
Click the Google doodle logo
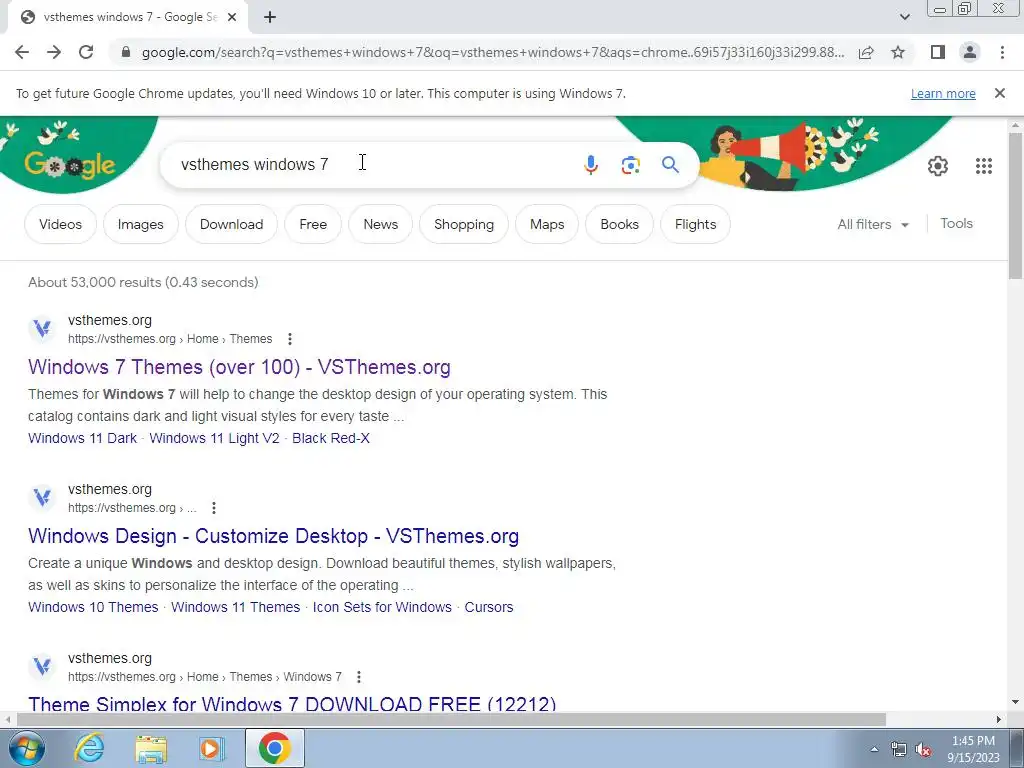(70, 165)
